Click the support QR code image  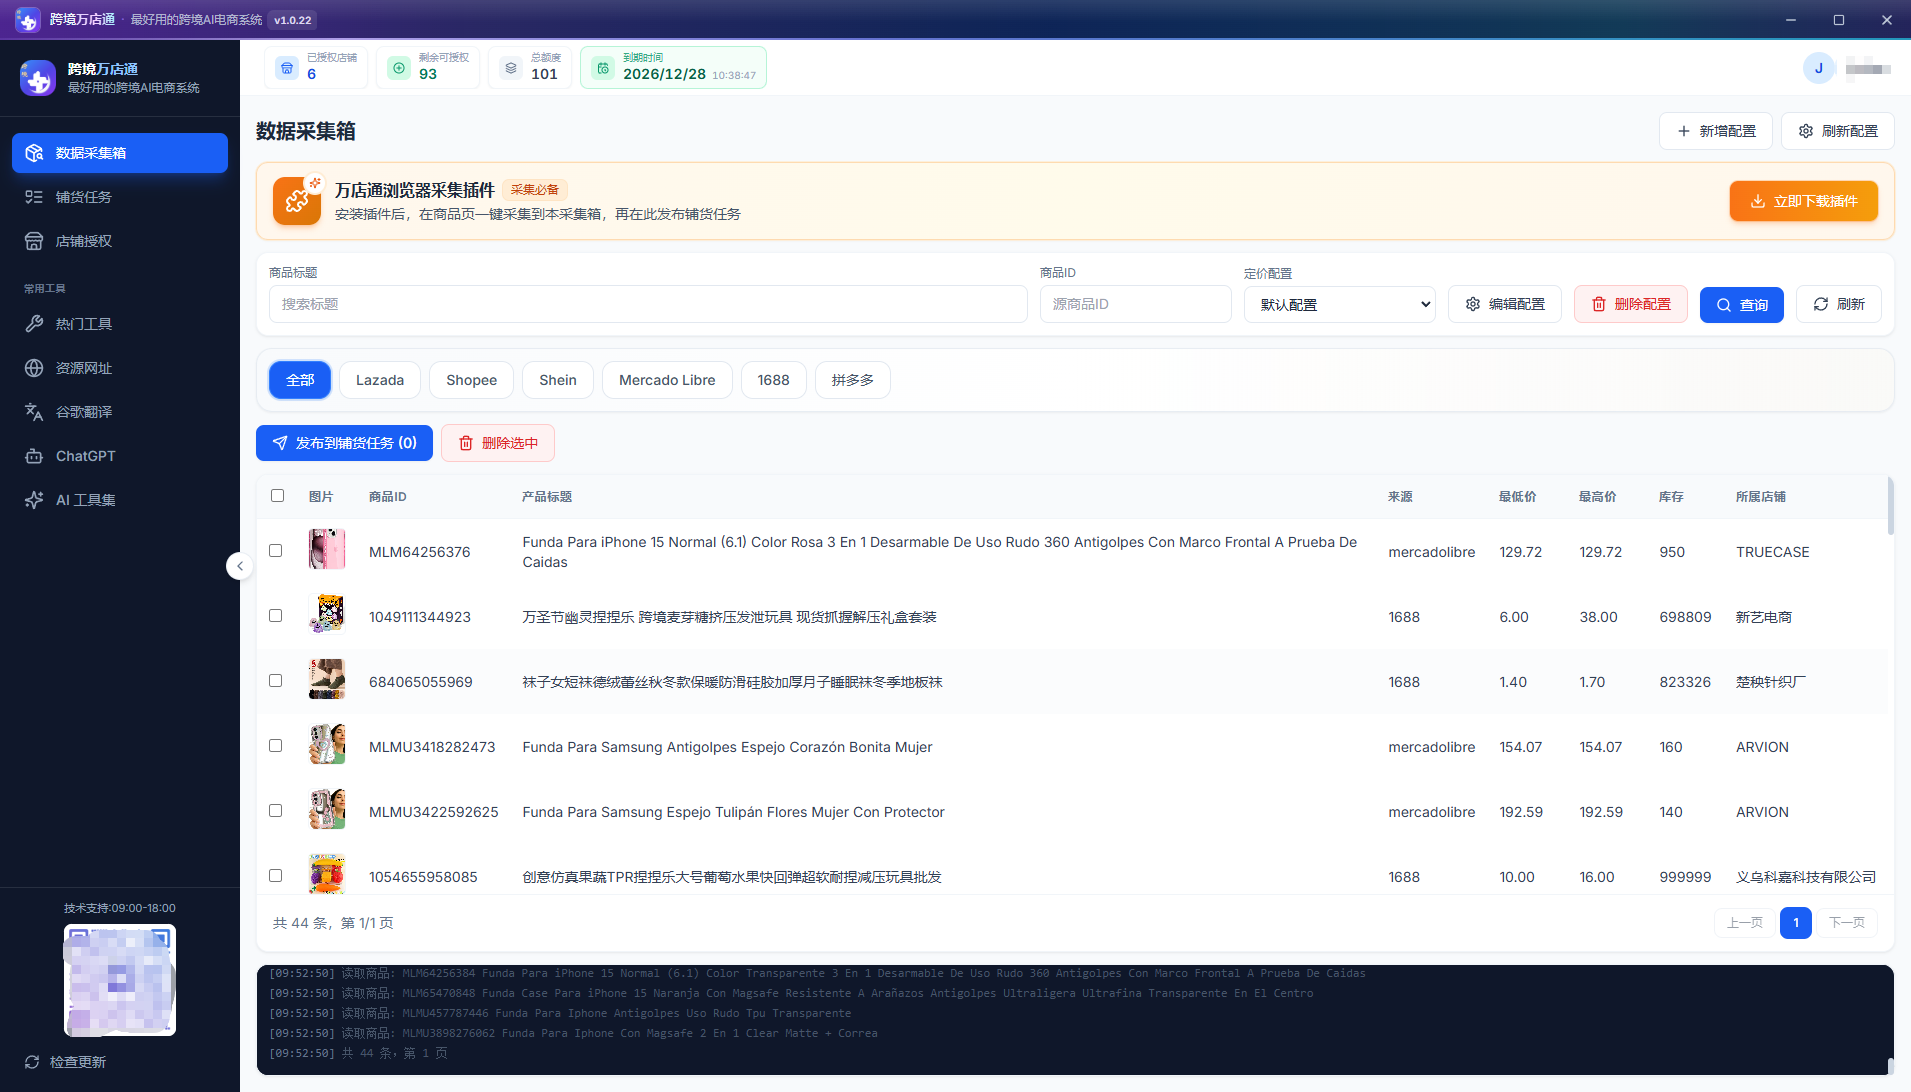(x=120, y=980)
